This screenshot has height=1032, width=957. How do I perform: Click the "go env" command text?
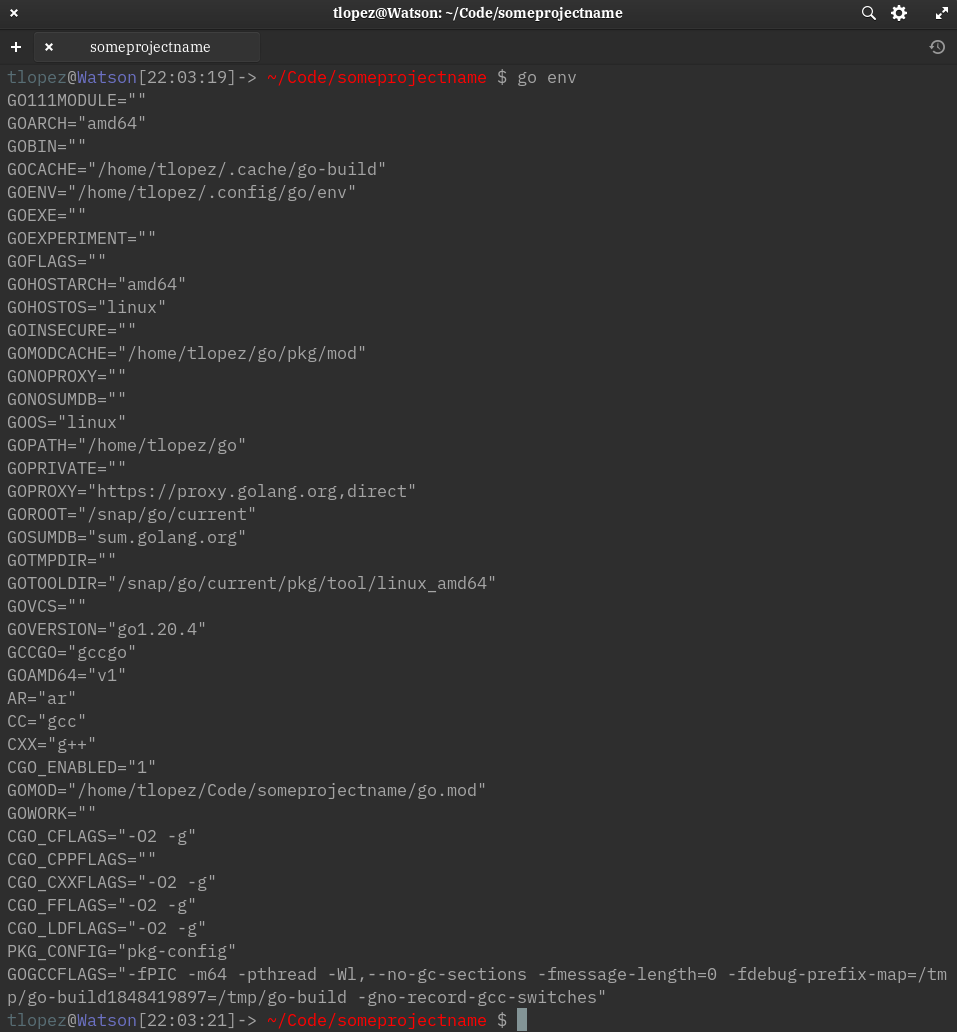pos(546,77)
